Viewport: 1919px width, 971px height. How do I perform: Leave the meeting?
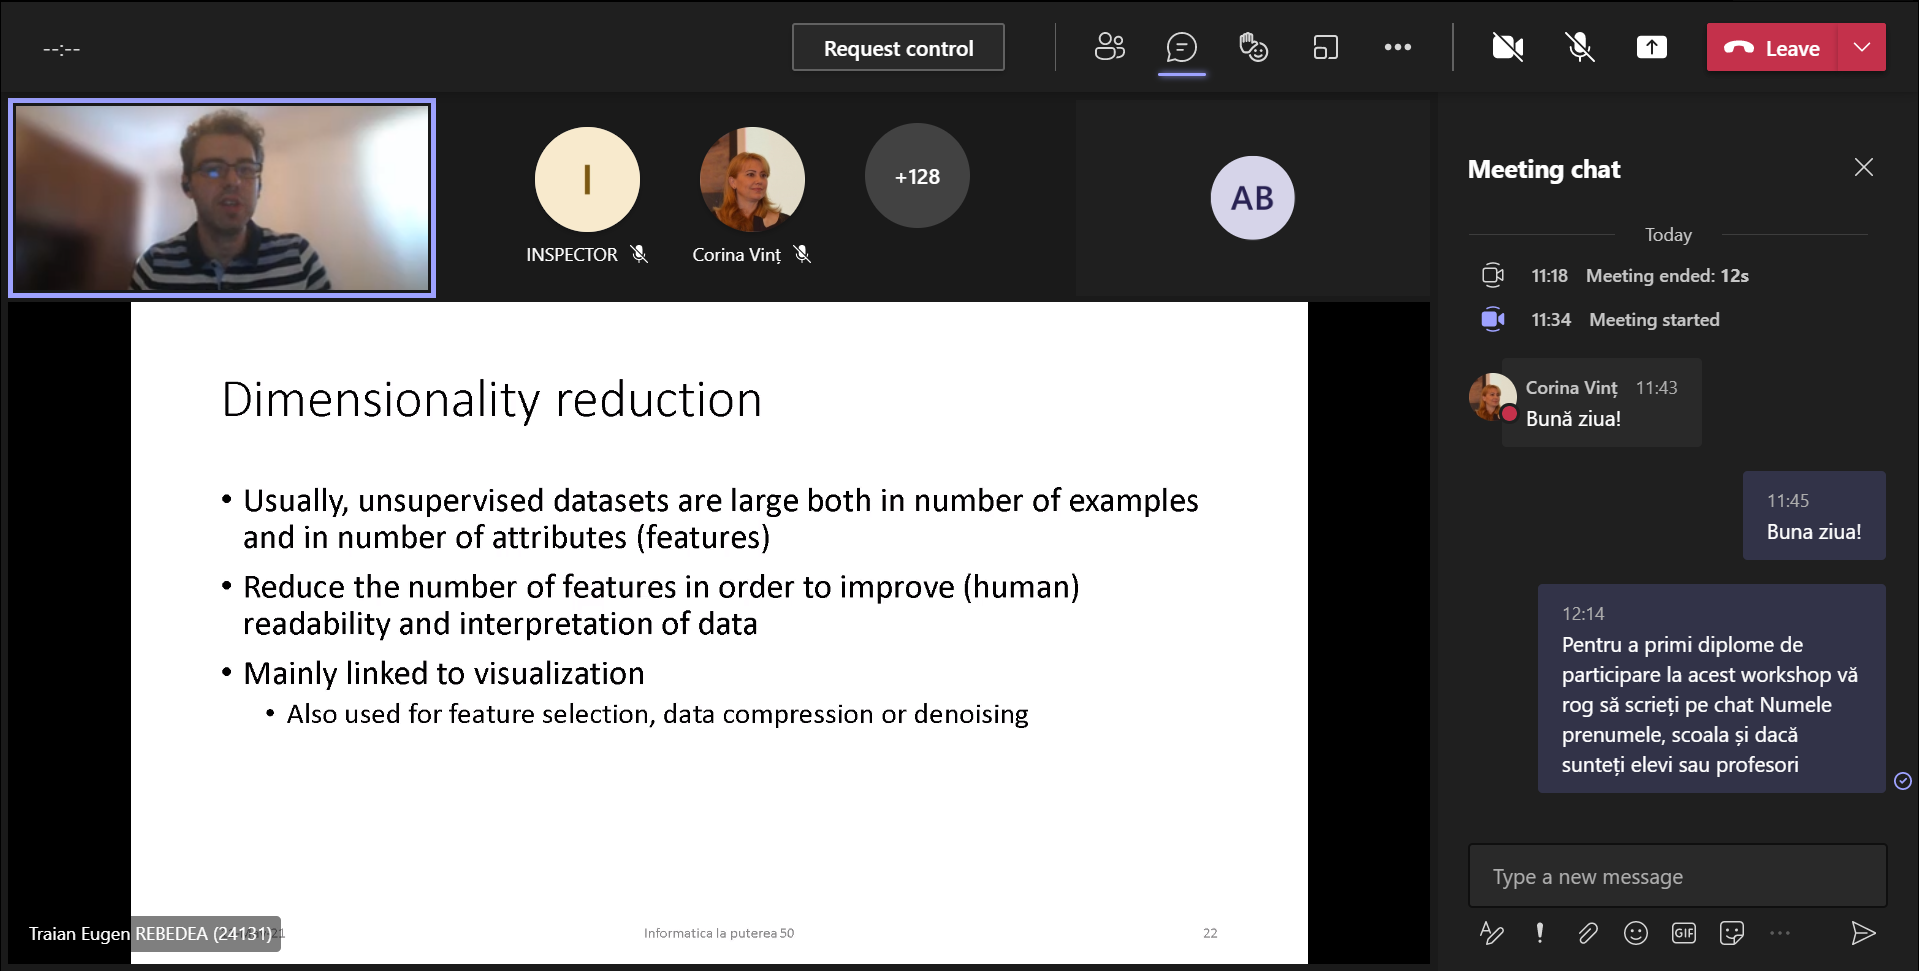tap(1772, 48)
